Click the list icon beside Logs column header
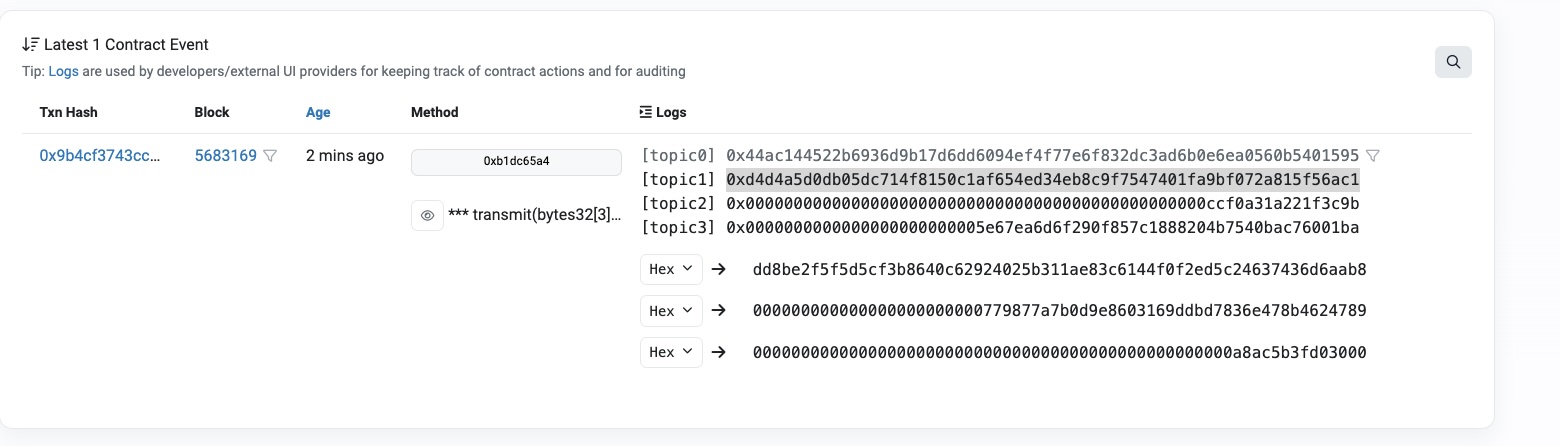Viewport: 1560px width, 446px height. tap(645, 112)
